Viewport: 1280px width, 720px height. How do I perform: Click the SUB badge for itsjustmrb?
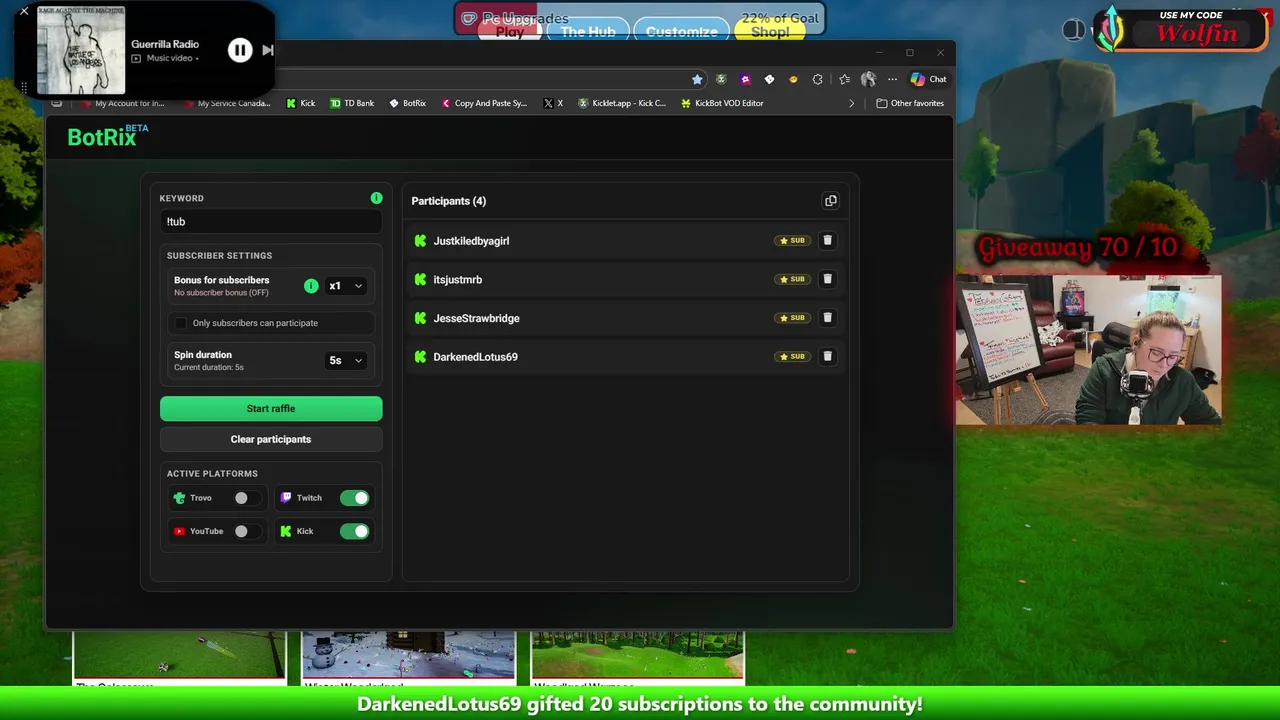(792, 279)
